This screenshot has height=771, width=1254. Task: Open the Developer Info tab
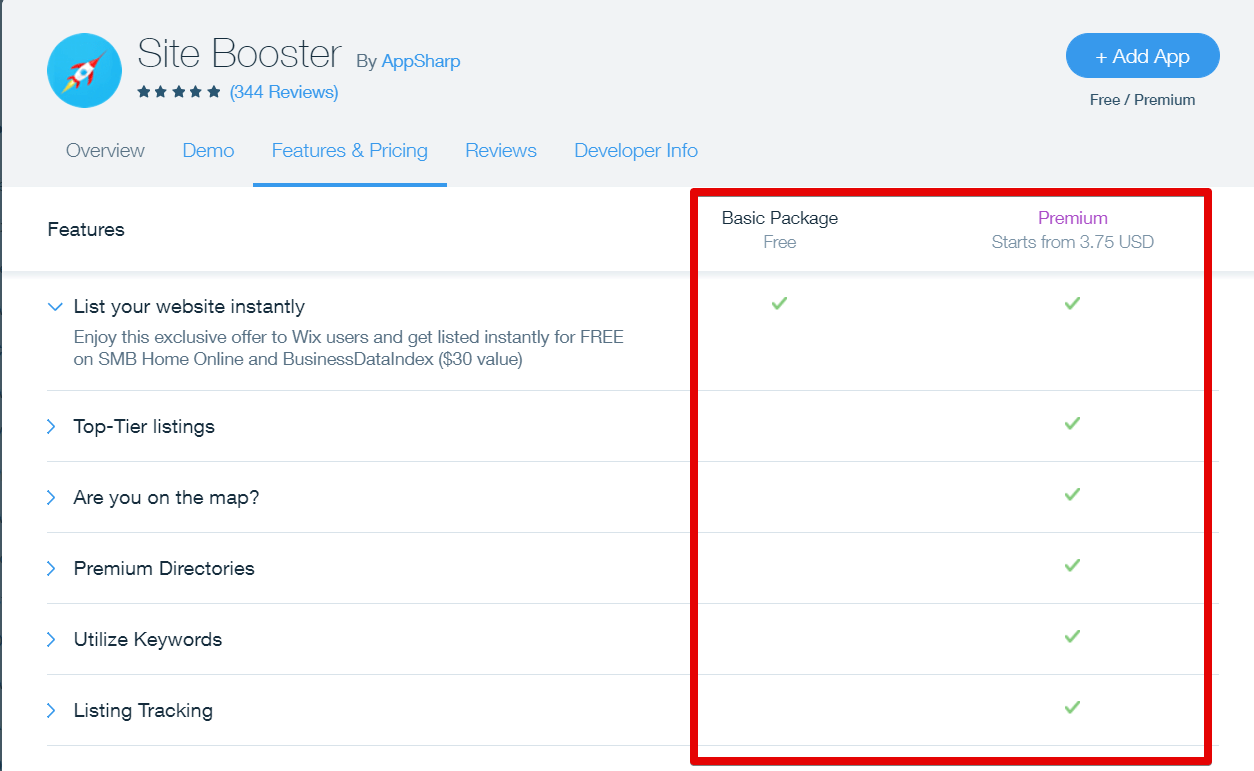pos(636,151)
